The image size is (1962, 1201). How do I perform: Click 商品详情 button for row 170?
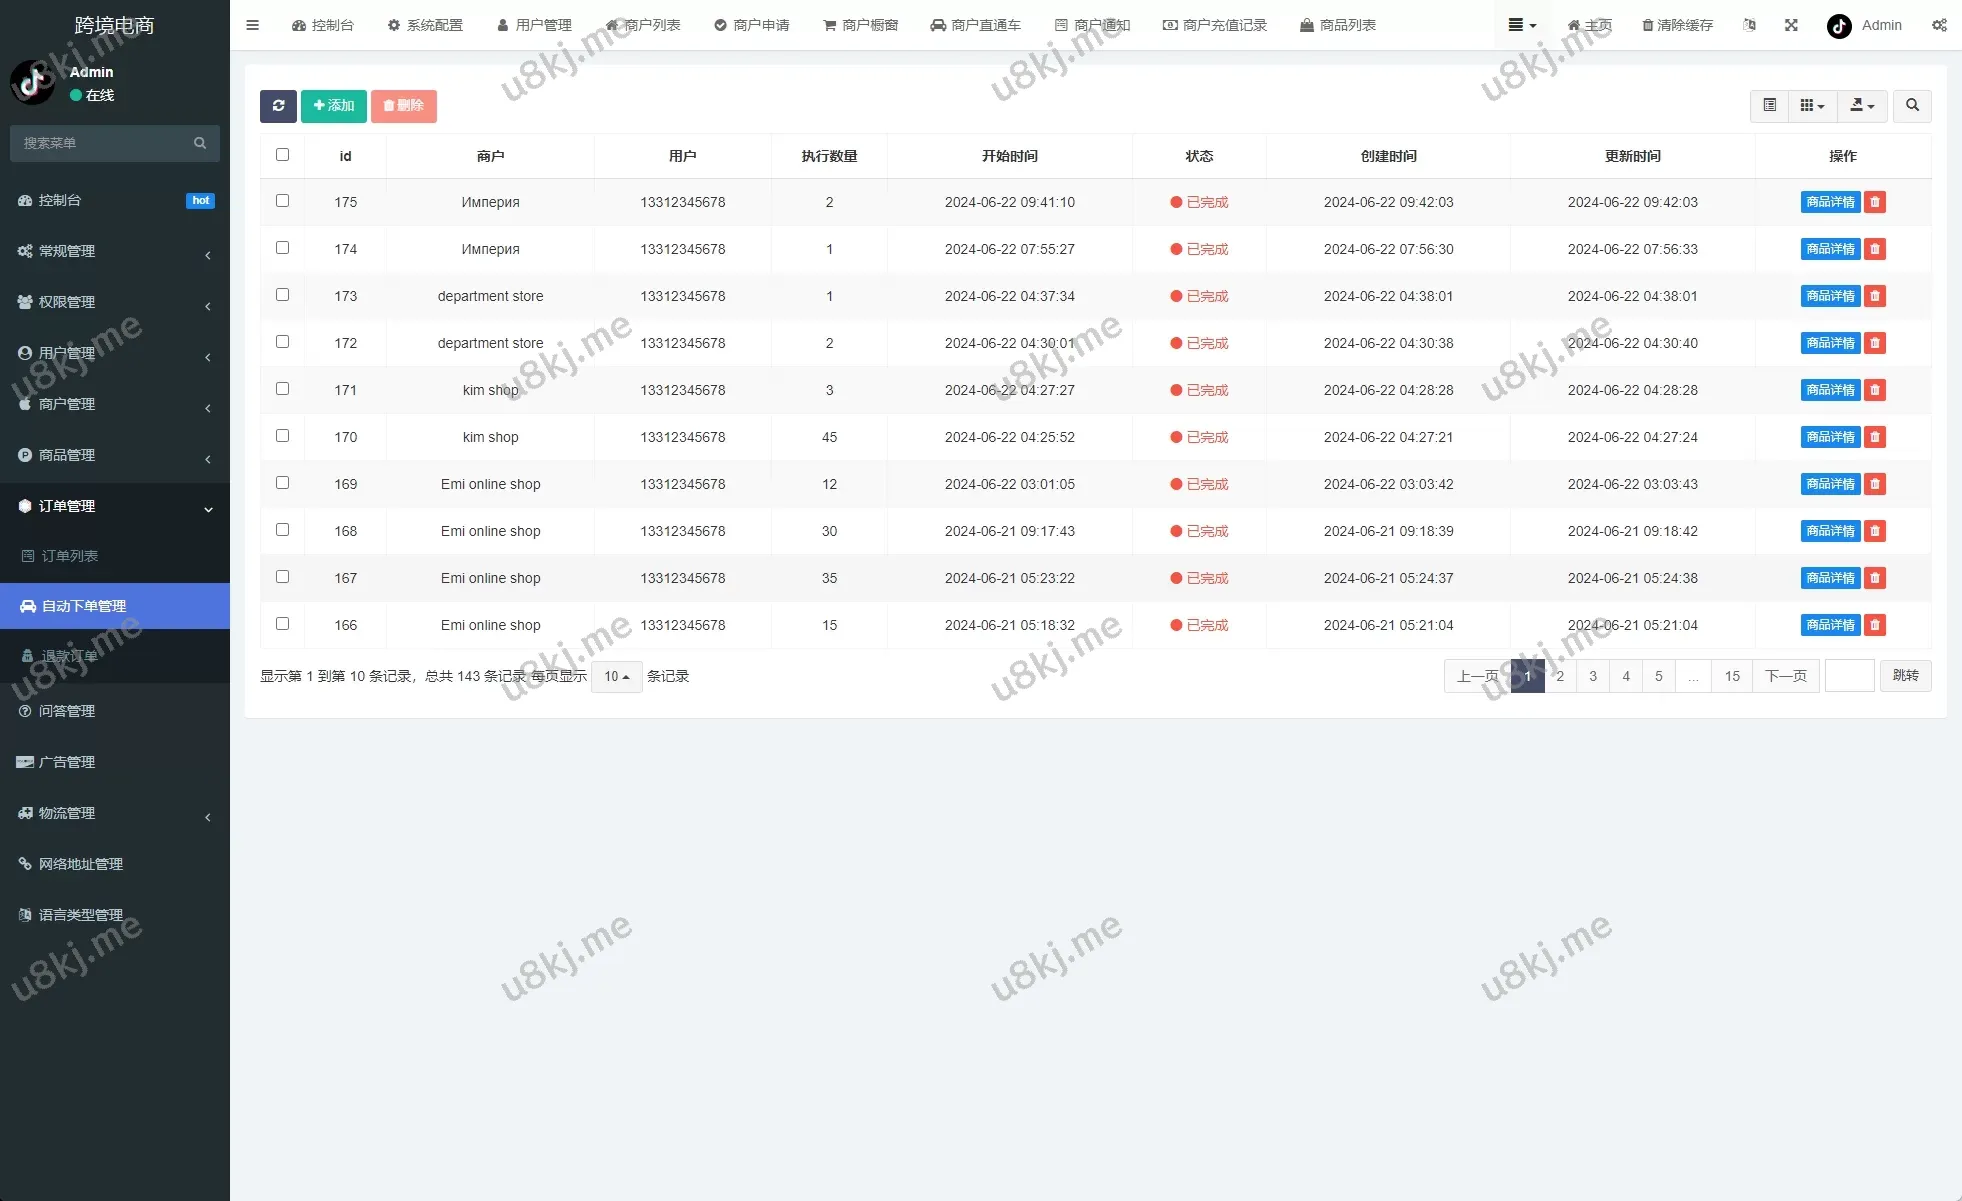click(1829, 437)
